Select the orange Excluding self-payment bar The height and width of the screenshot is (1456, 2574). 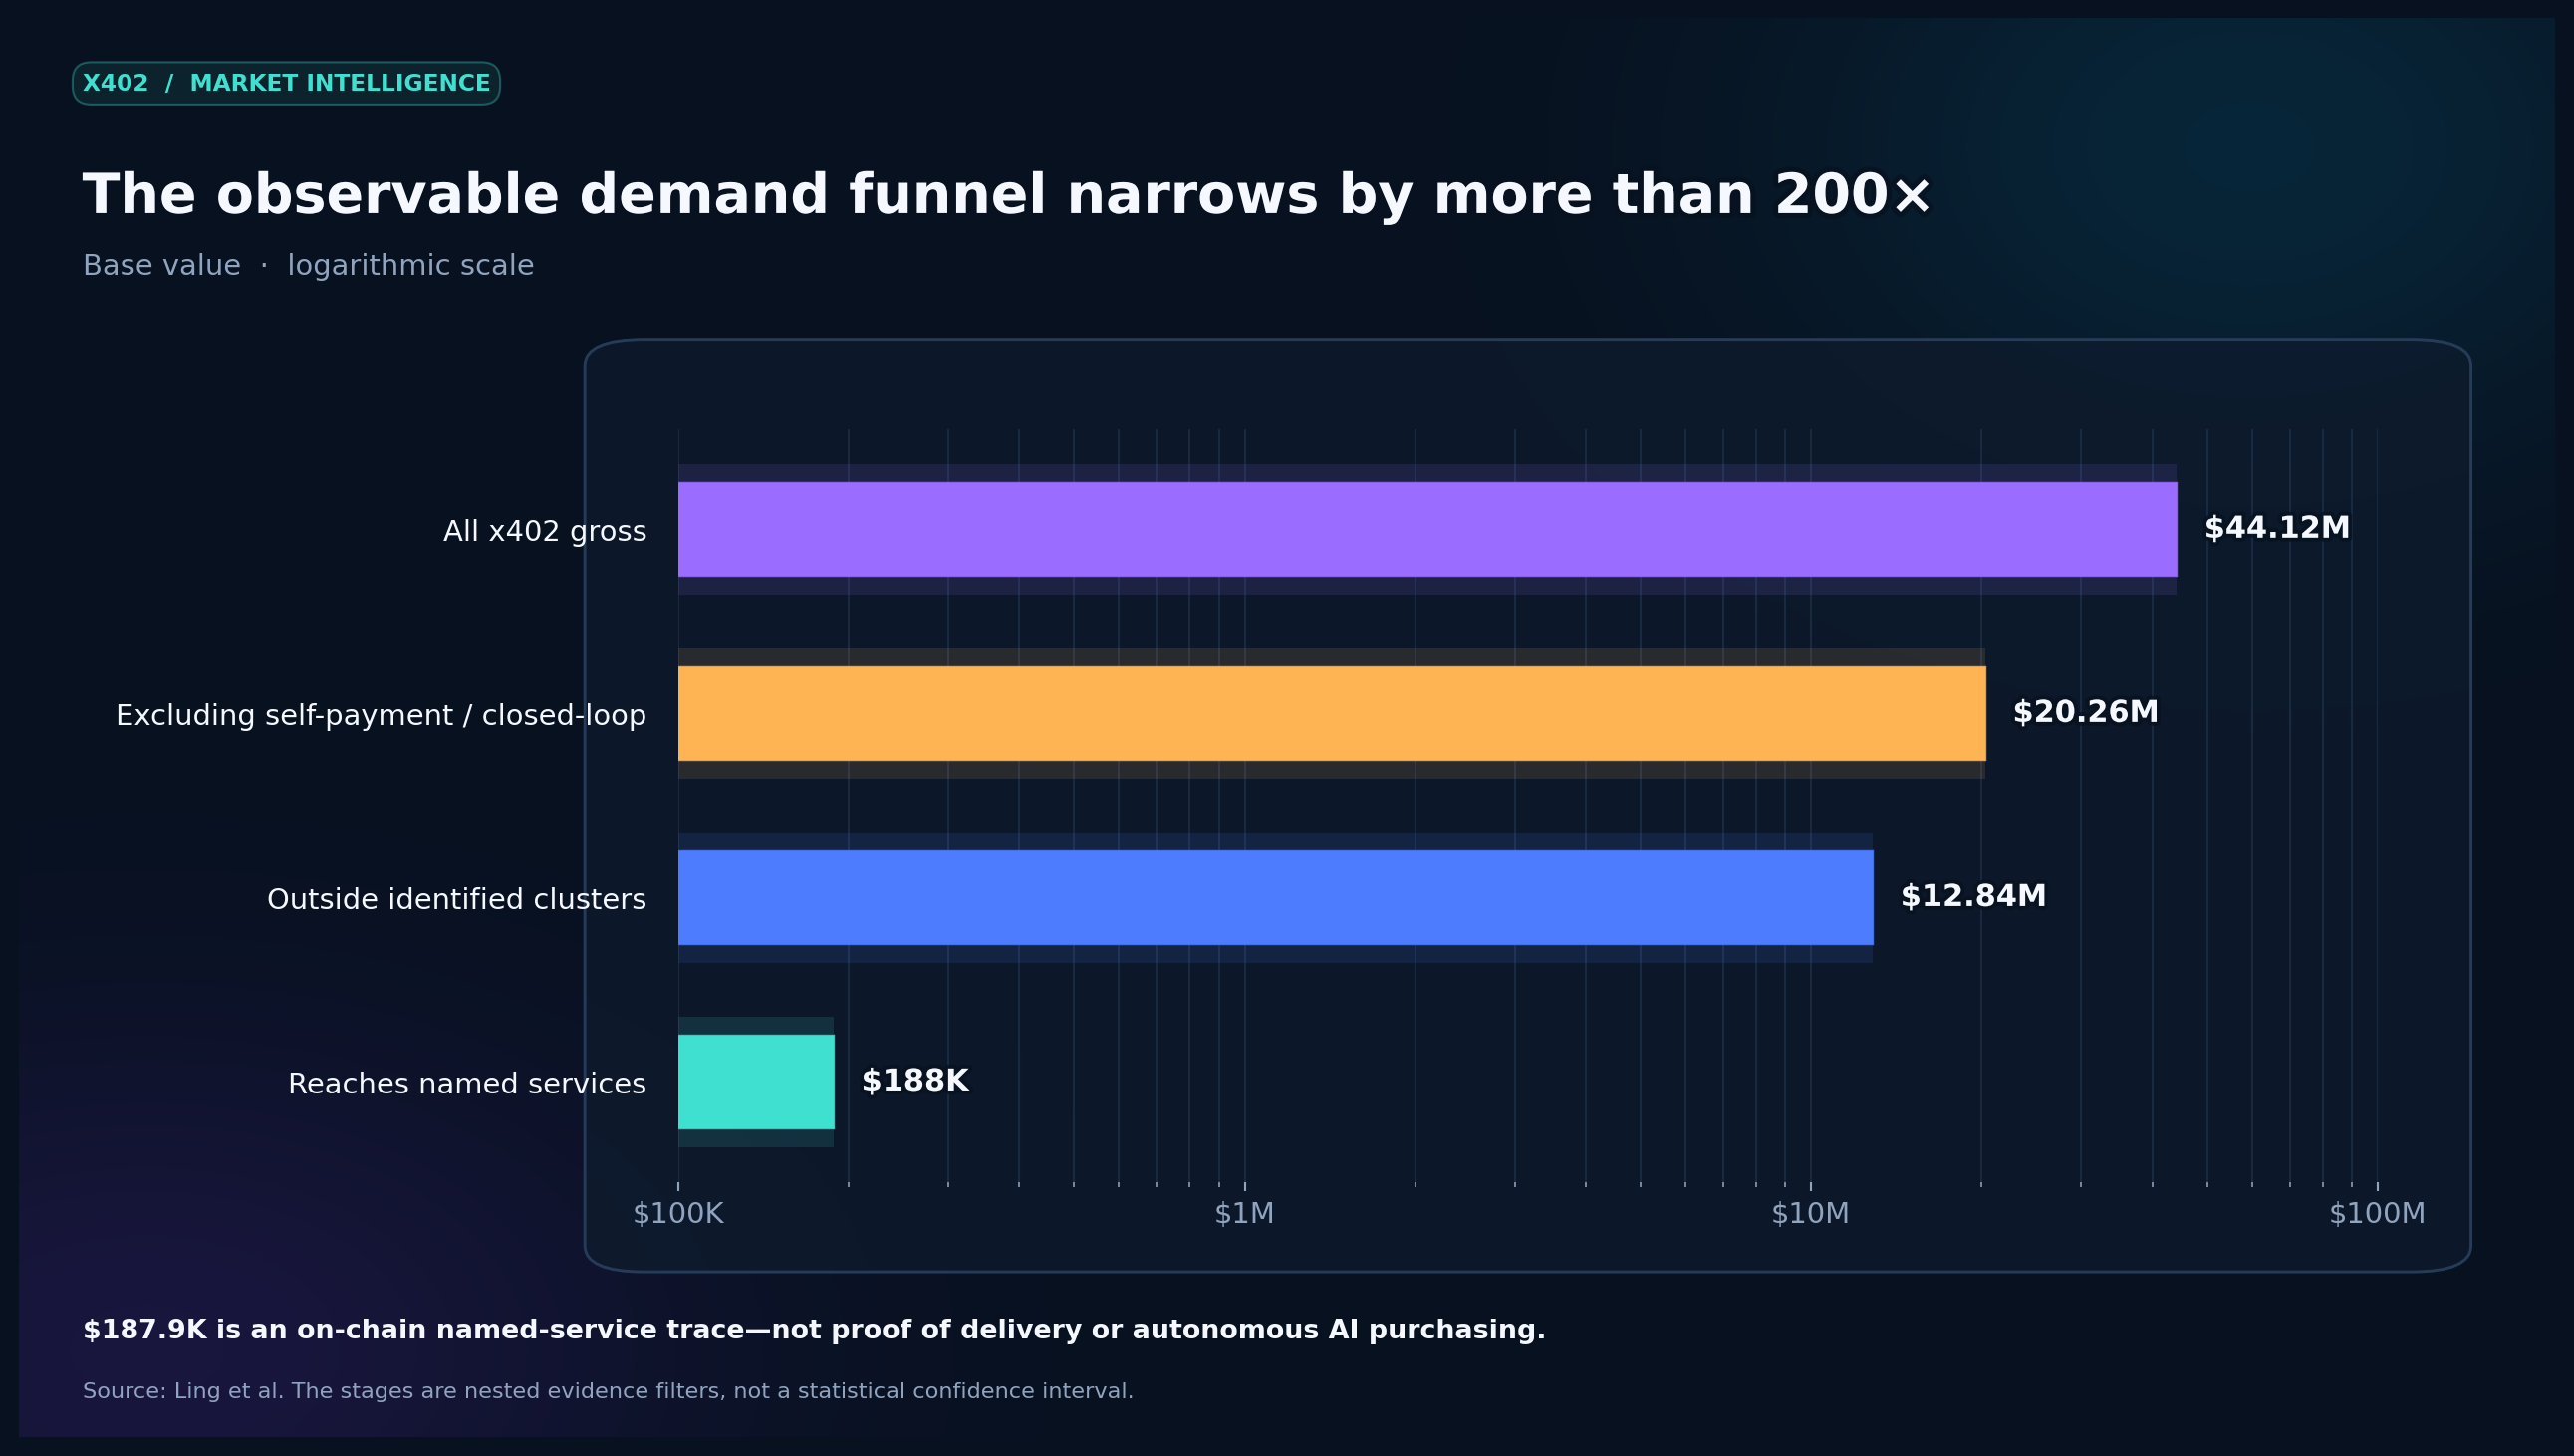(1332, 713)
